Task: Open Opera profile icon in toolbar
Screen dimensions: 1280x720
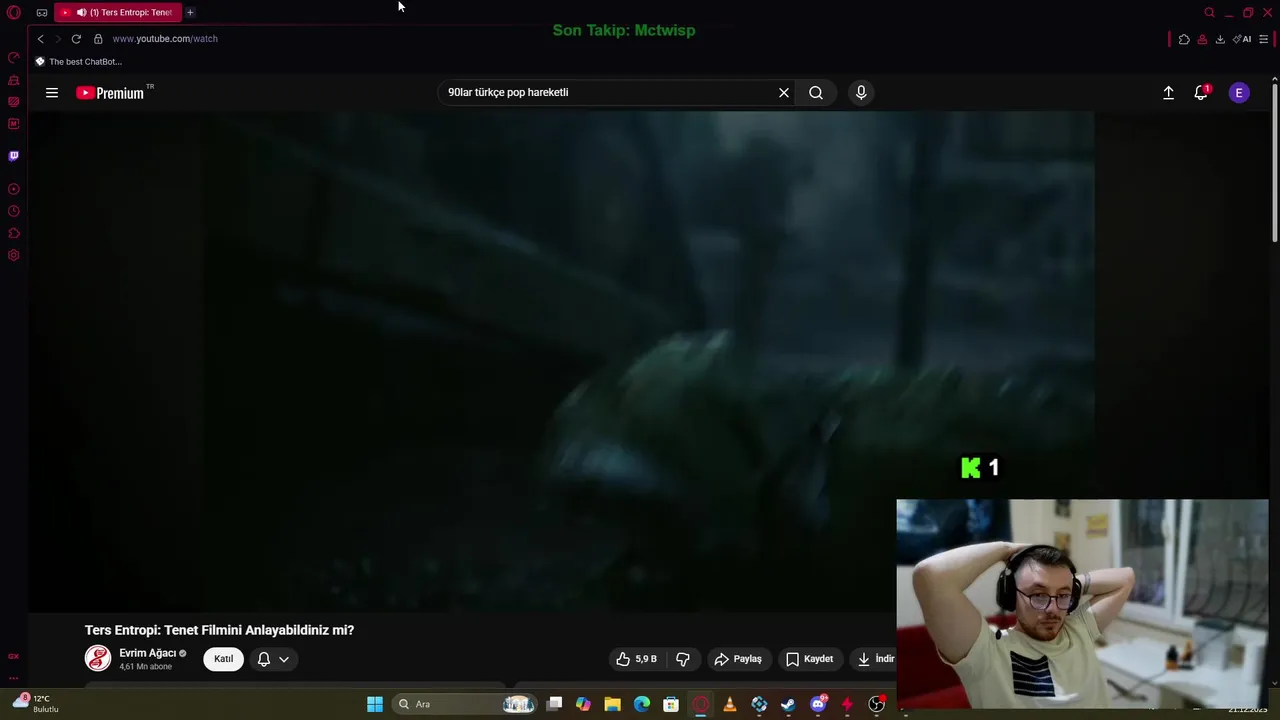Action: 1202,39
